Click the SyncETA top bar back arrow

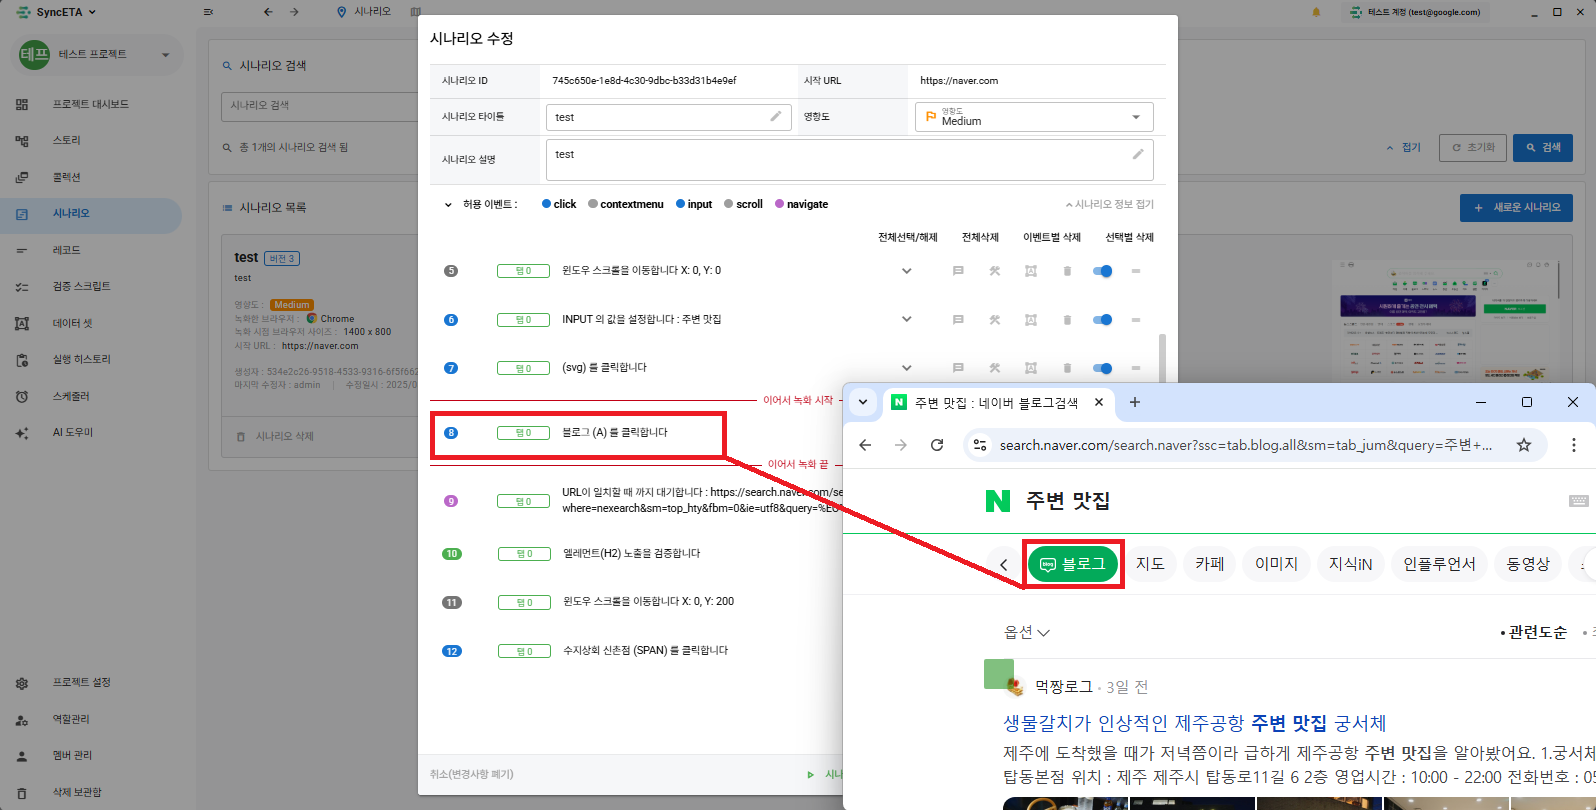point(268,12)
